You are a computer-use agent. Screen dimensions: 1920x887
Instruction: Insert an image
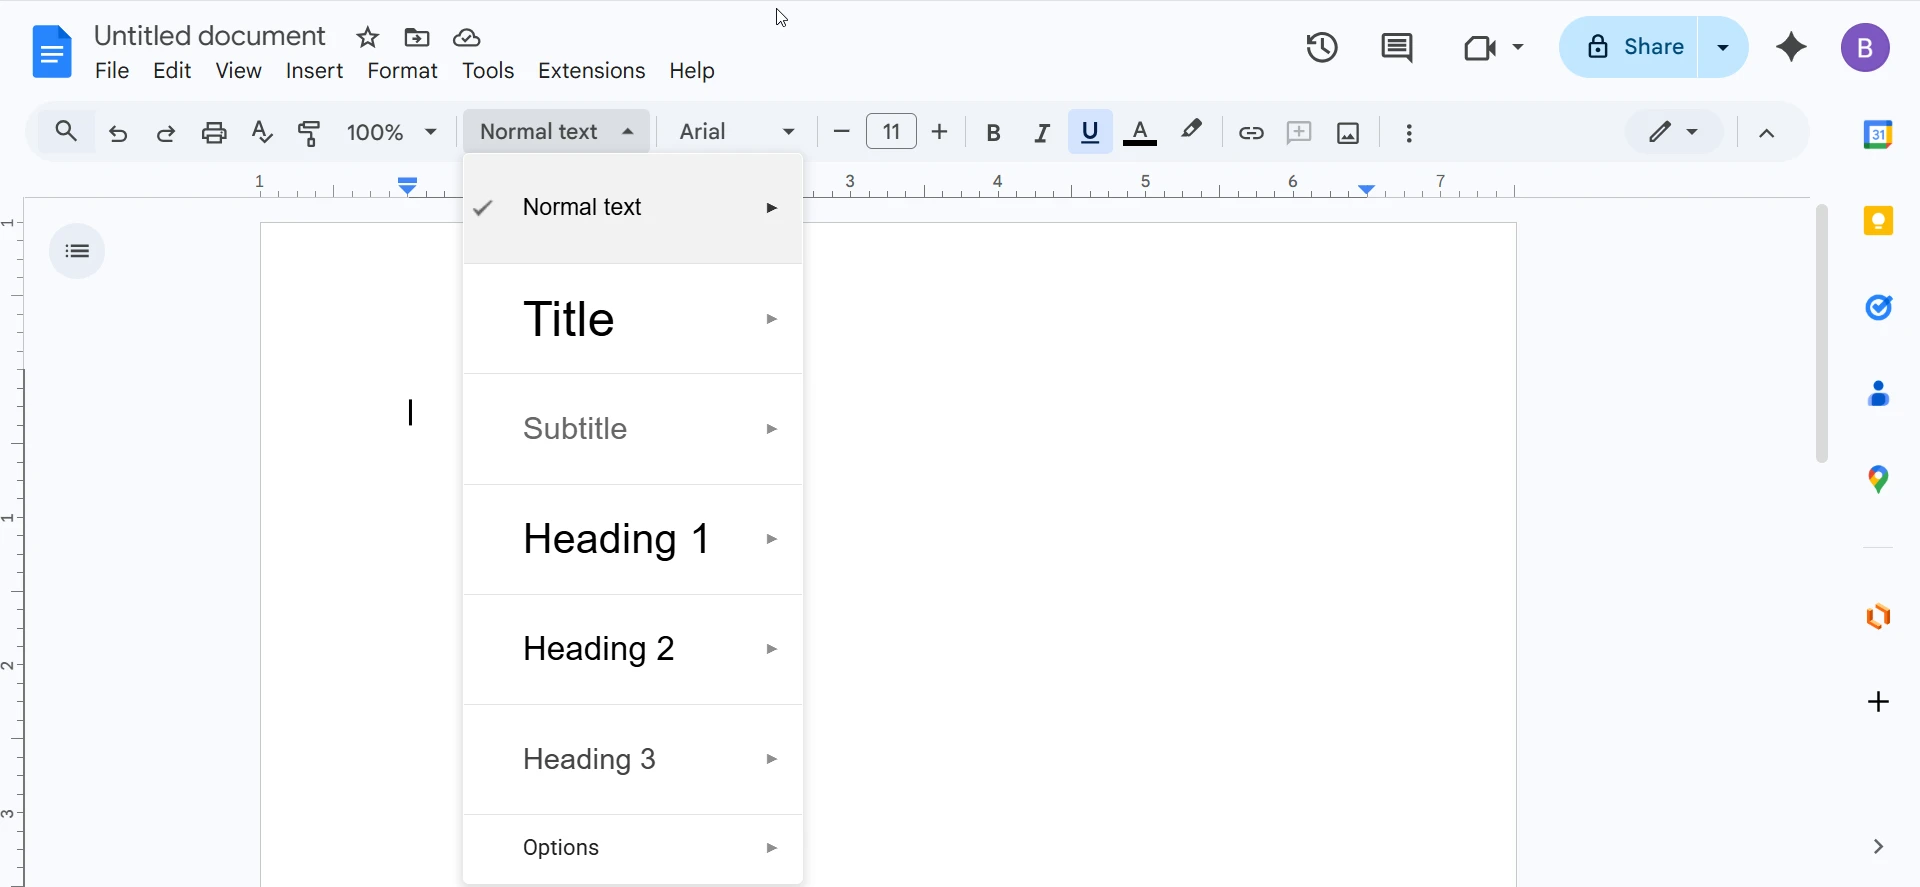pos(1348,133)
